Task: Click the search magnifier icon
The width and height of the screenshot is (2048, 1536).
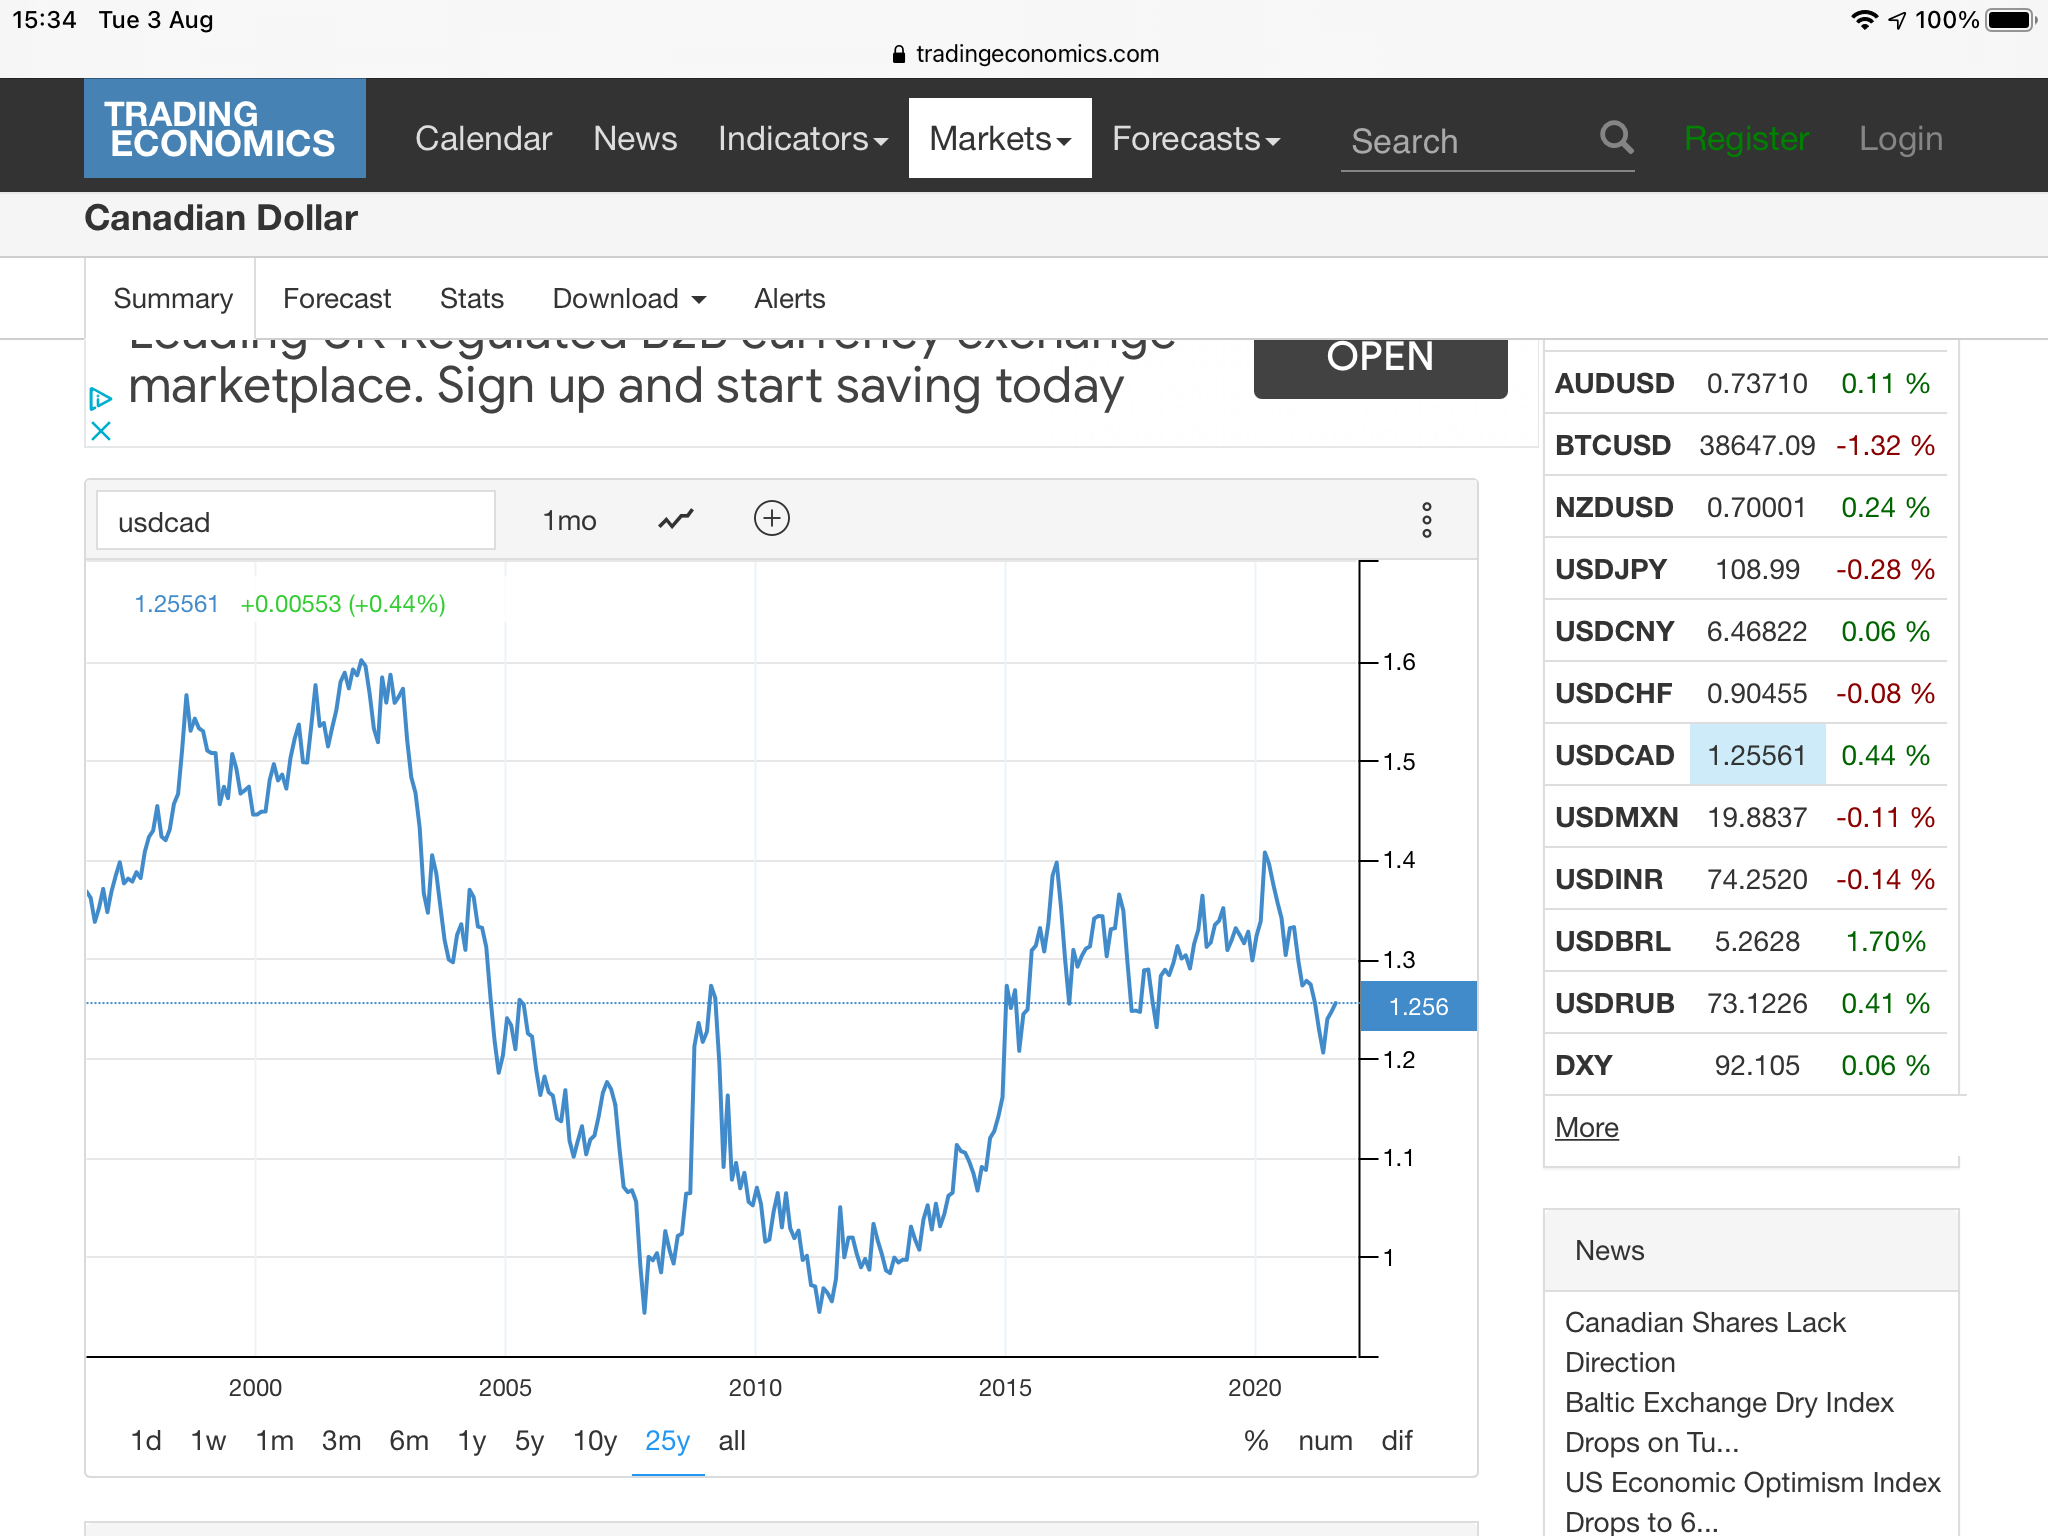Action: point(1616,137)
